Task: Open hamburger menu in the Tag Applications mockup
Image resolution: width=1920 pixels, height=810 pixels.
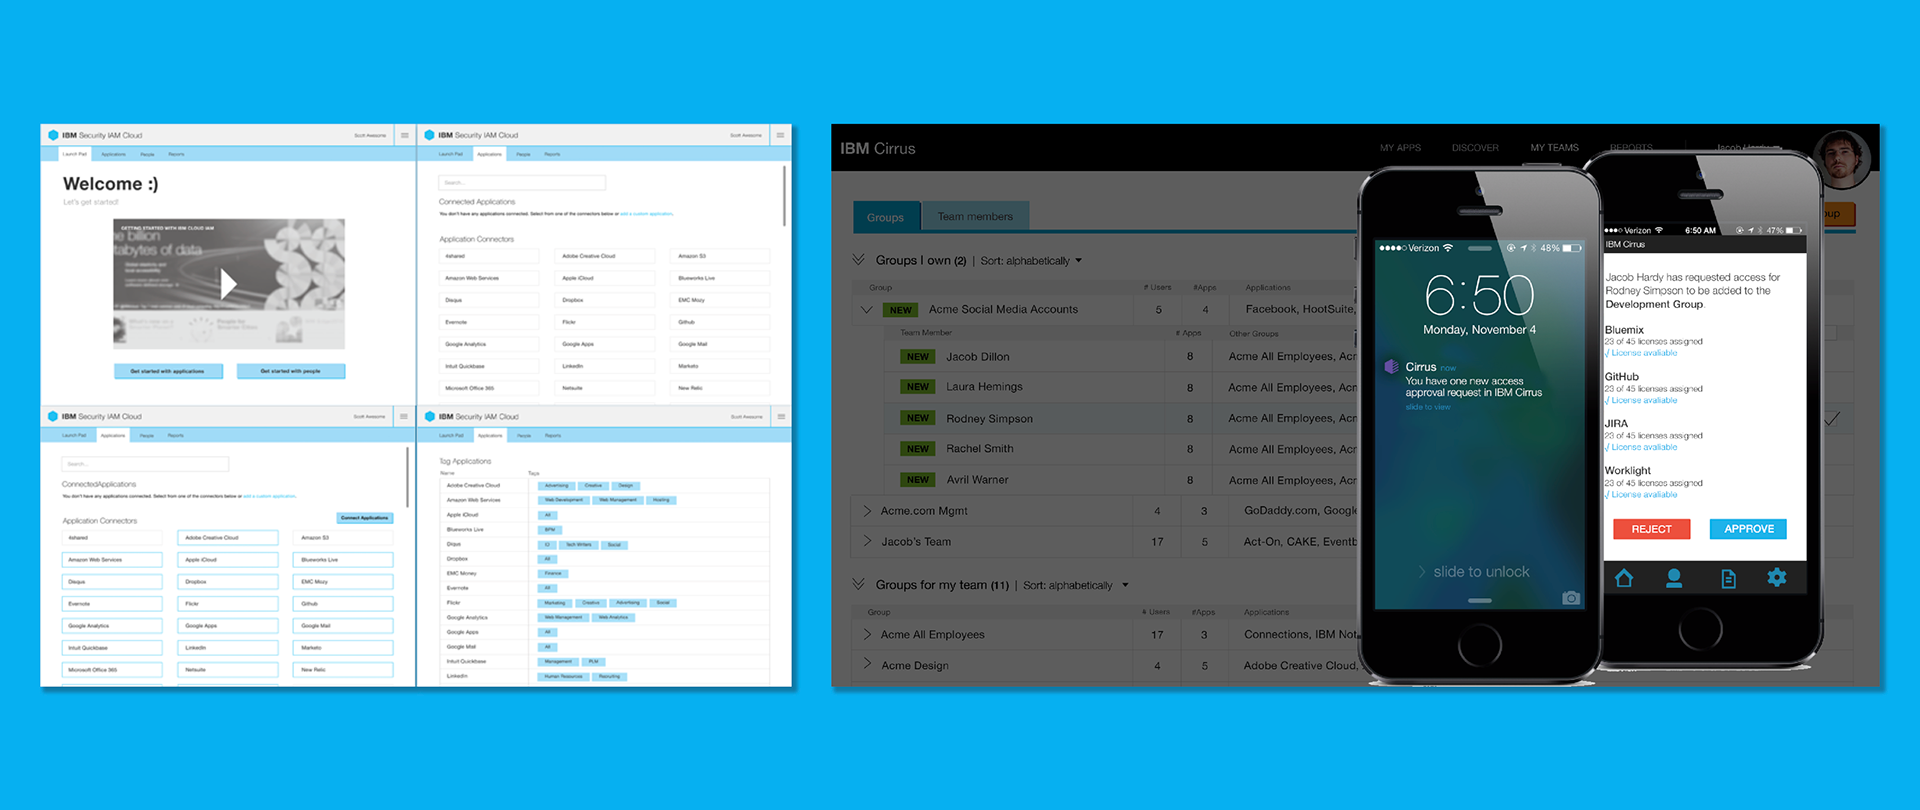Action: (780, 416)
